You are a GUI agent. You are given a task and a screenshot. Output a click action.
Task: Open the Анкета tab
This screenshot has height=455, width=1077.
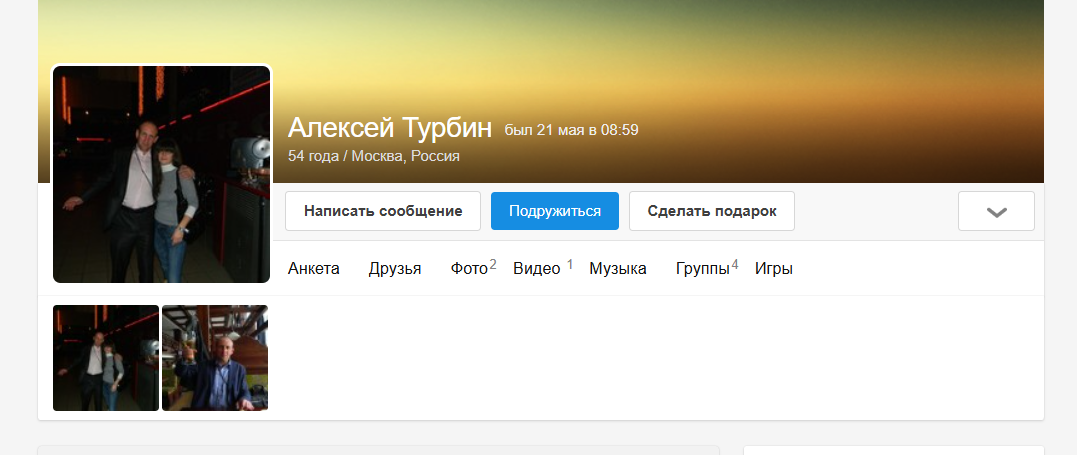coord(313,269)
